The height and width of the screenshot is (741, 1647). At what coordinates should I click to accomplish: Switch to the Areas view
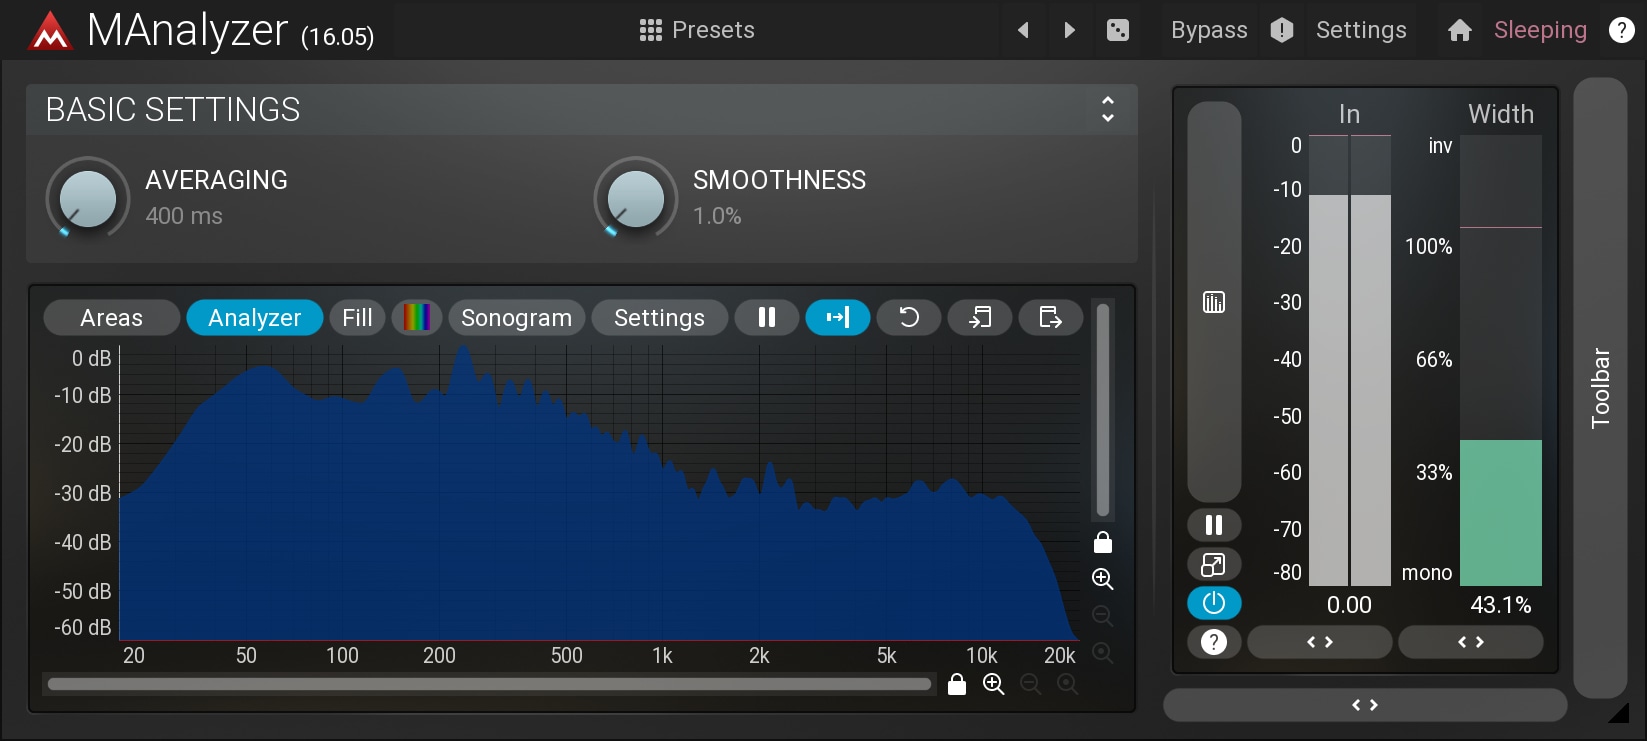(112, 318)
